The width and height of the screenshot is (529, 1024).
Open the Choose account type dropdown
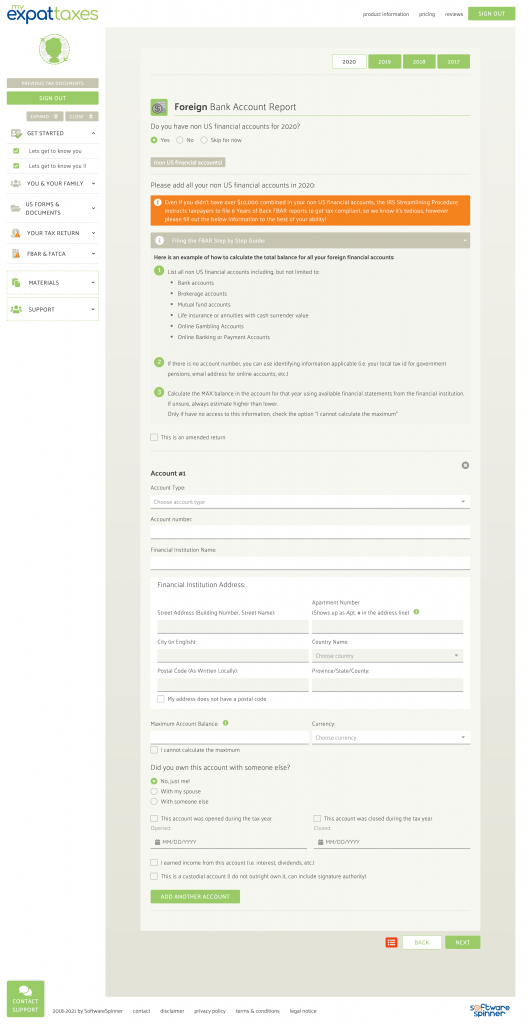[310, 502]
